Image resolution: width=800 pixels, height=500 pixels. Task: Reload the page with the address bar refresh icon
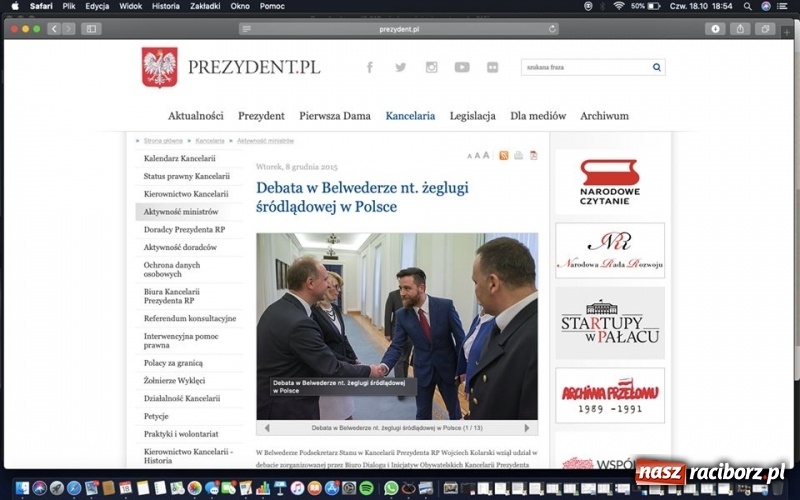[552, 29]
